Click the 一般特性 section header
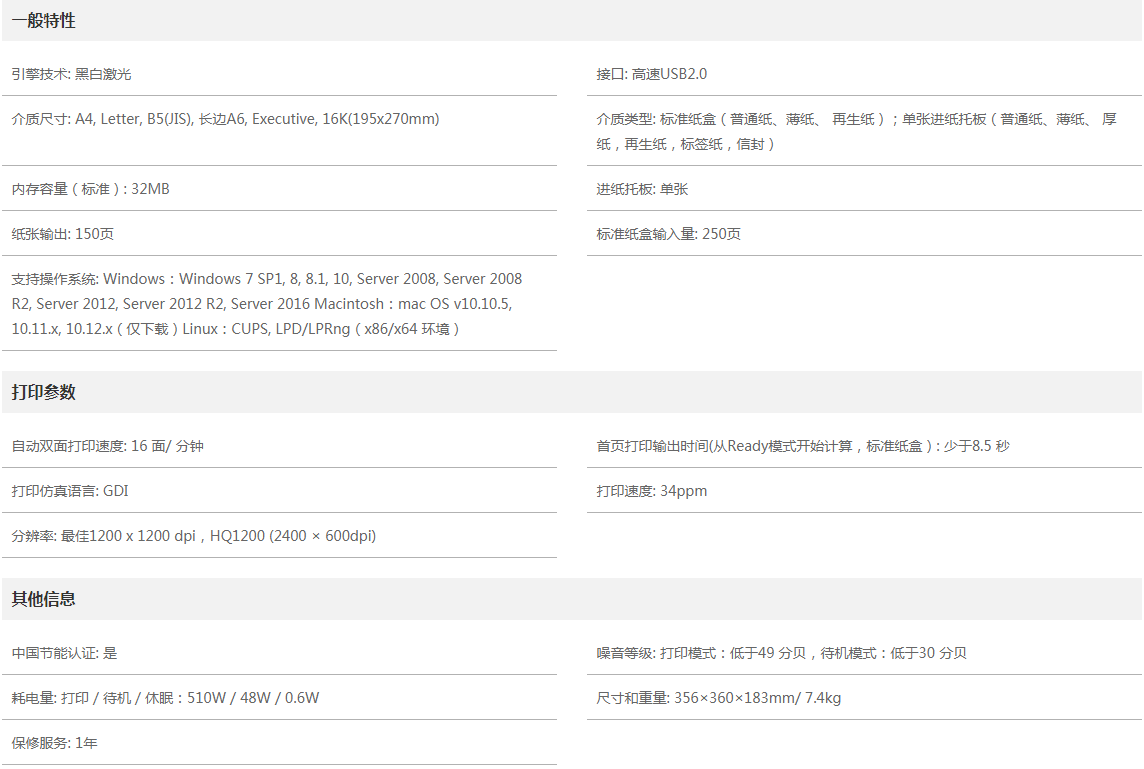 (x=44, y=21)
